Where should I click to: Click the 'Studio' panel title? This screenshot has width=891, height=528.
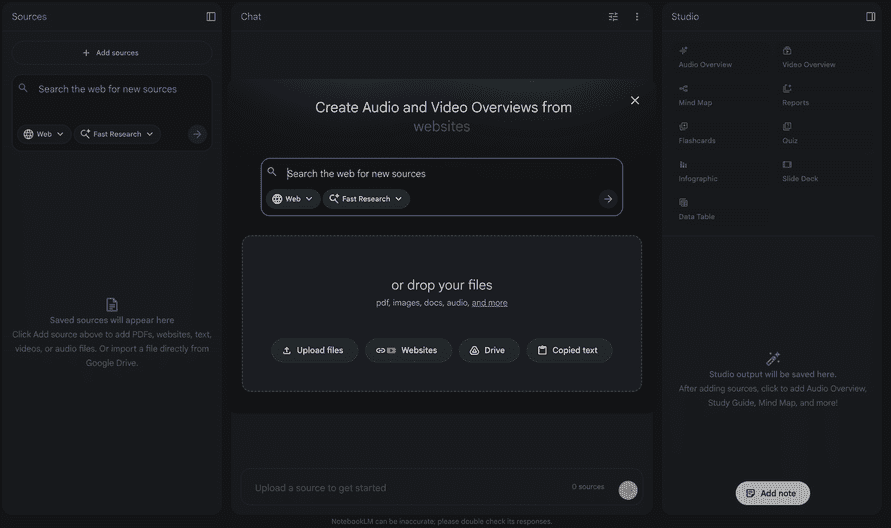point(685,16)
